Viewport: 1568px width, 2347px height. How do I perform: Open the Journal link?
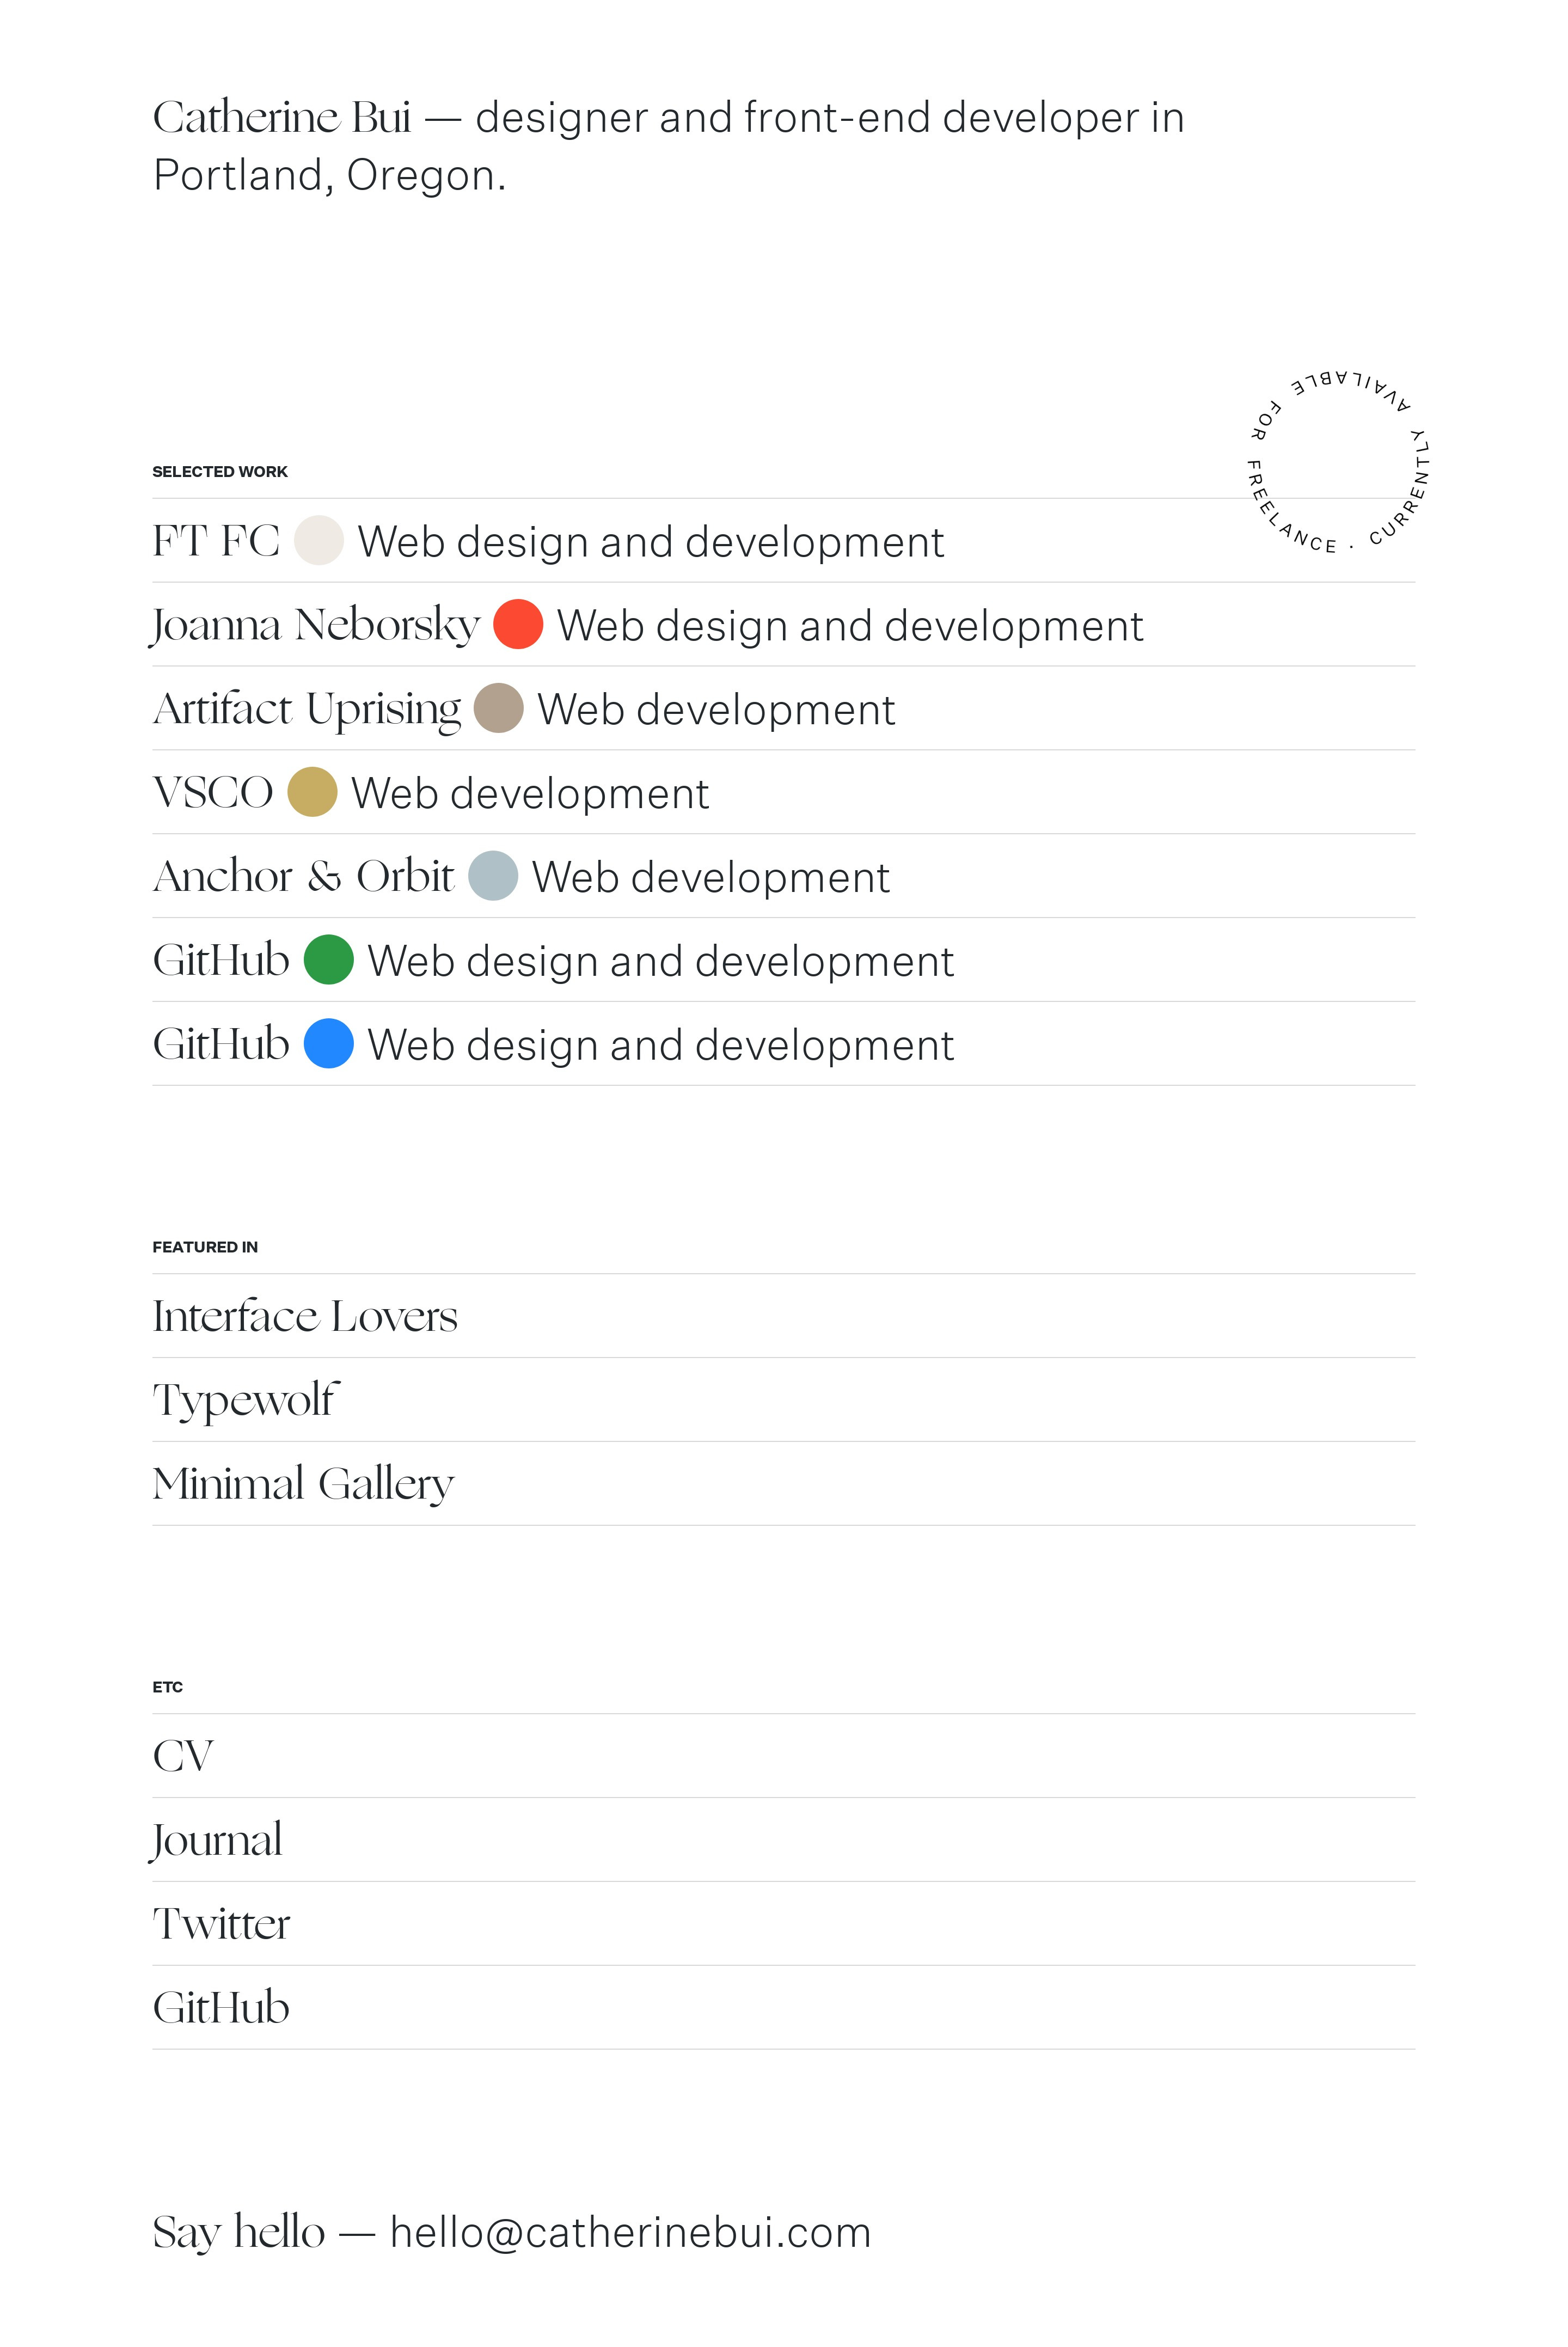217,1840
